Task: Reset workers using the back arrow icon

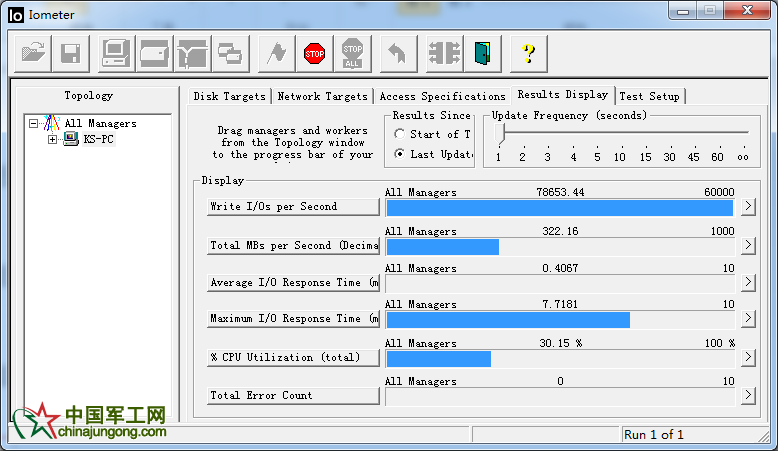Action: pos(396,53)
